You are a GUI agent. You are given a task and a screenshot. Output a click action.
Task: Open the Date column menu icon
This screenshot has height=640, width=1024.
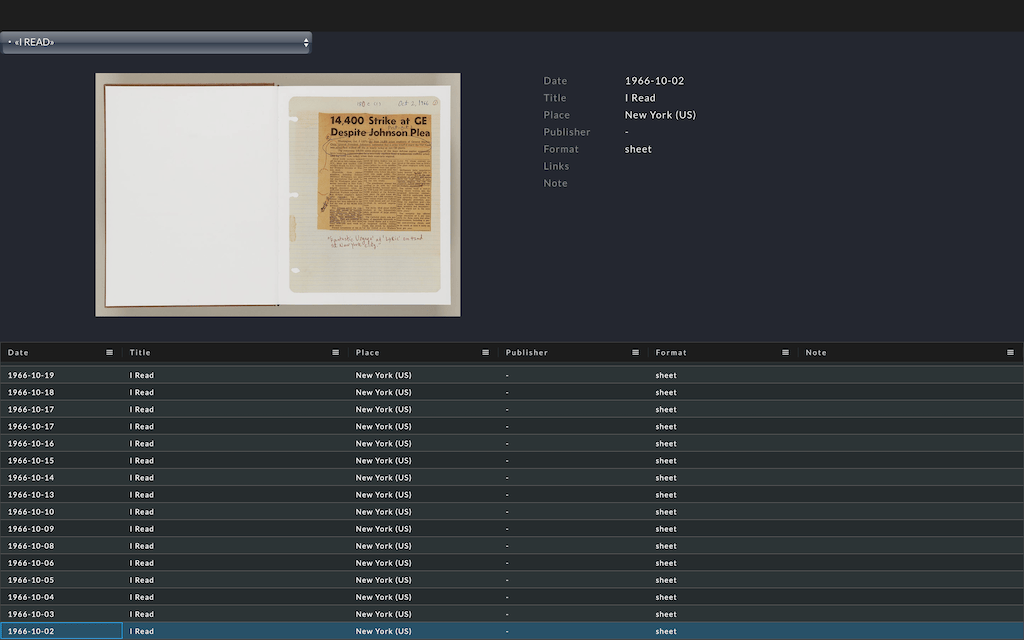pyautogui.click(x=110, y=352)
